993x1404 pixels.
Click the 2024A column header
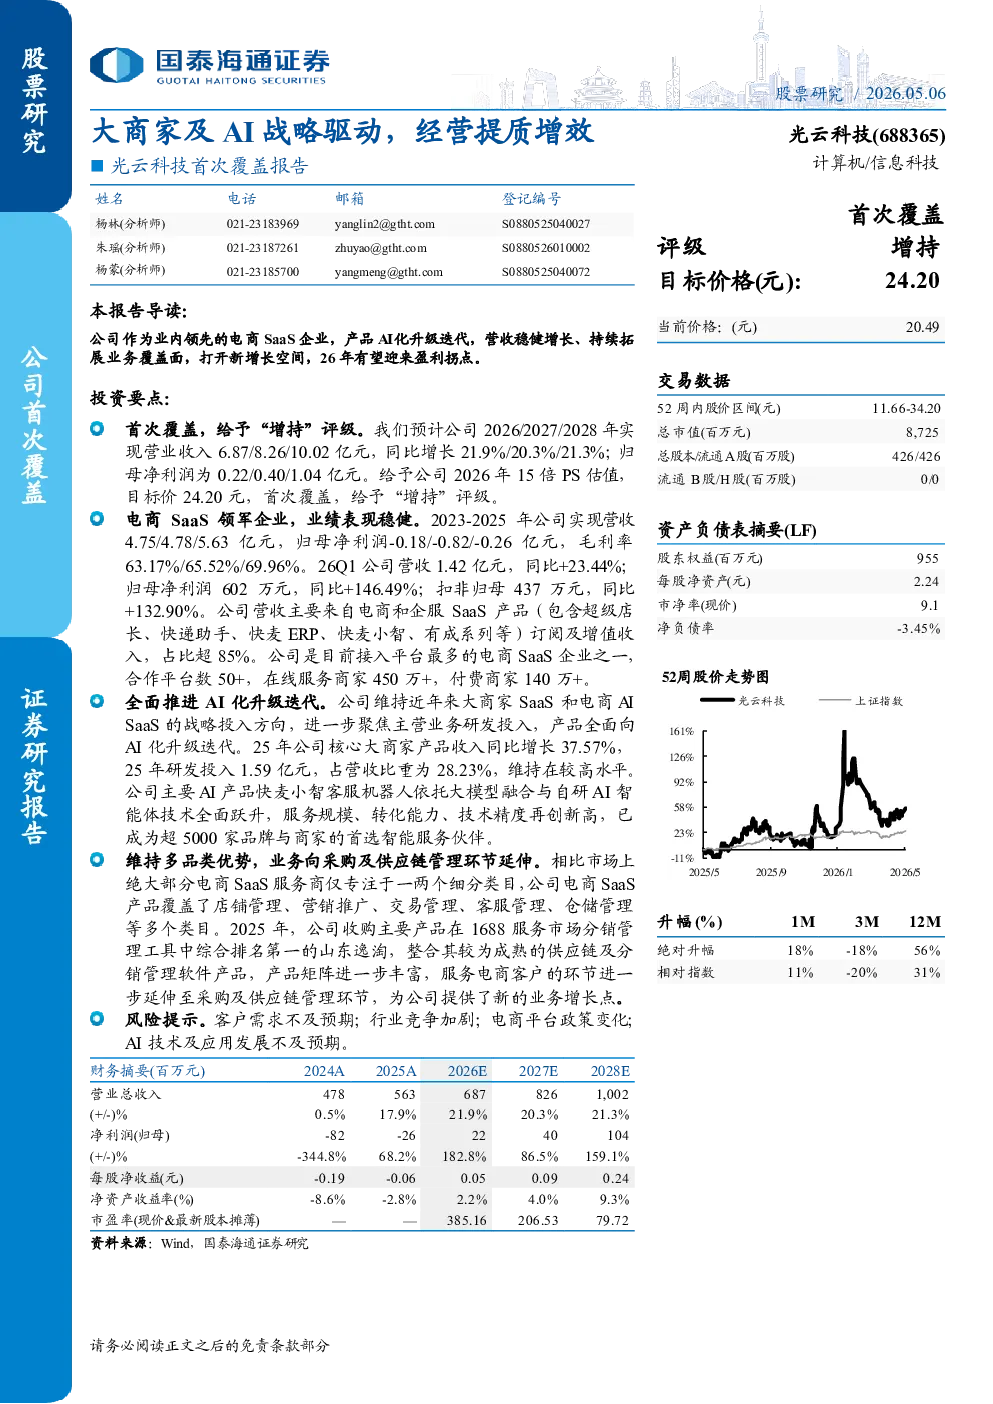324,1070
